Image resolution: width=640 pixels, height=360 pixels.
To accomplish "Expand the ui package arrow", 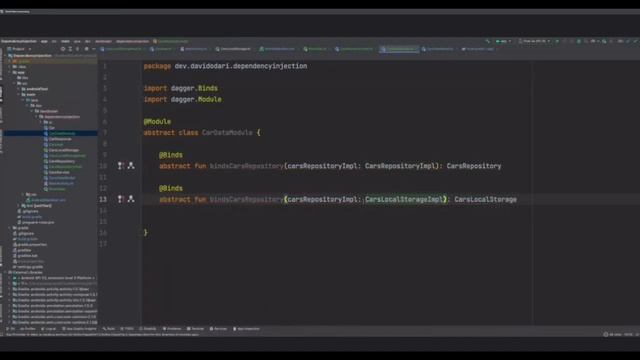I will (x=41, y=122).
